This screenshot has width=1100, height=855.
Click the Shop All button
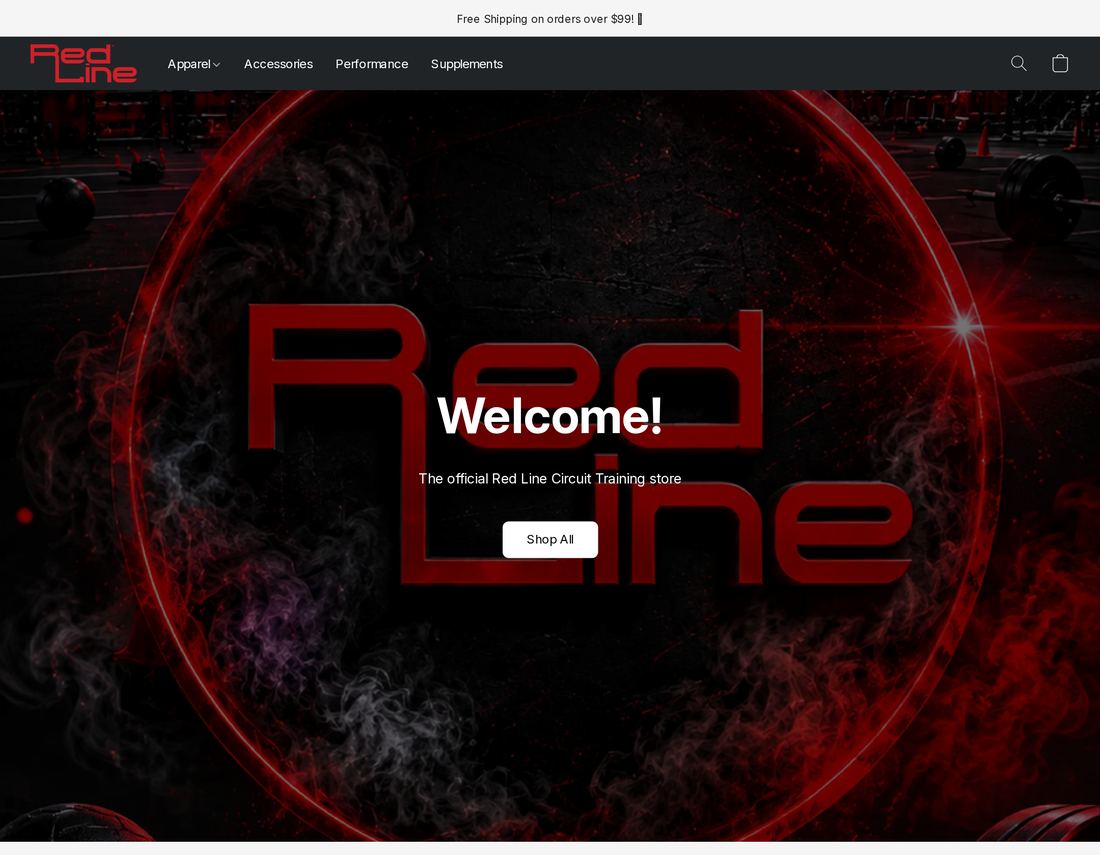point(550,539)
